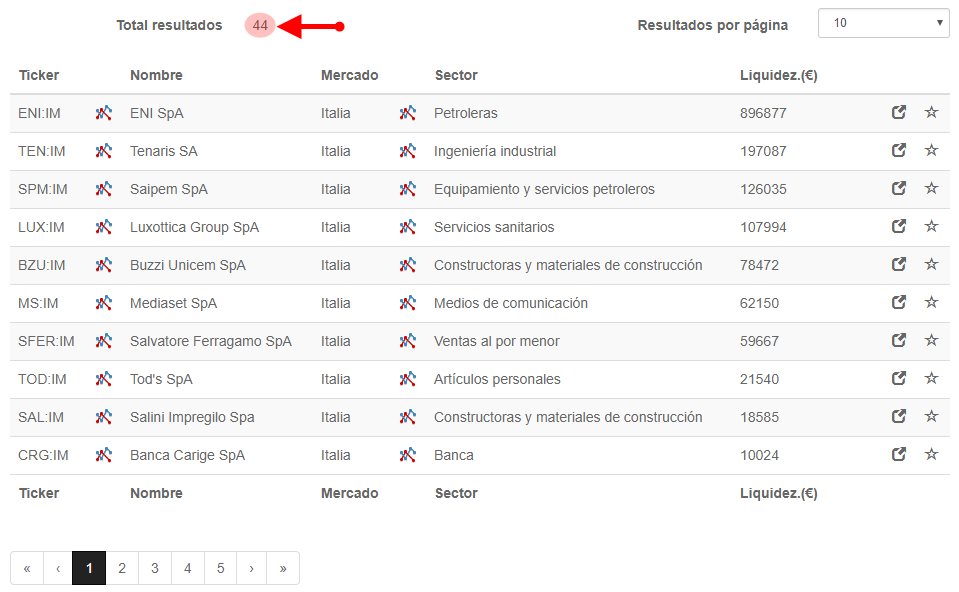Viewport: 959px width, 592px height.
Task: Open external link icon for Mediaset SpA
Action: [x=898, y=302]
